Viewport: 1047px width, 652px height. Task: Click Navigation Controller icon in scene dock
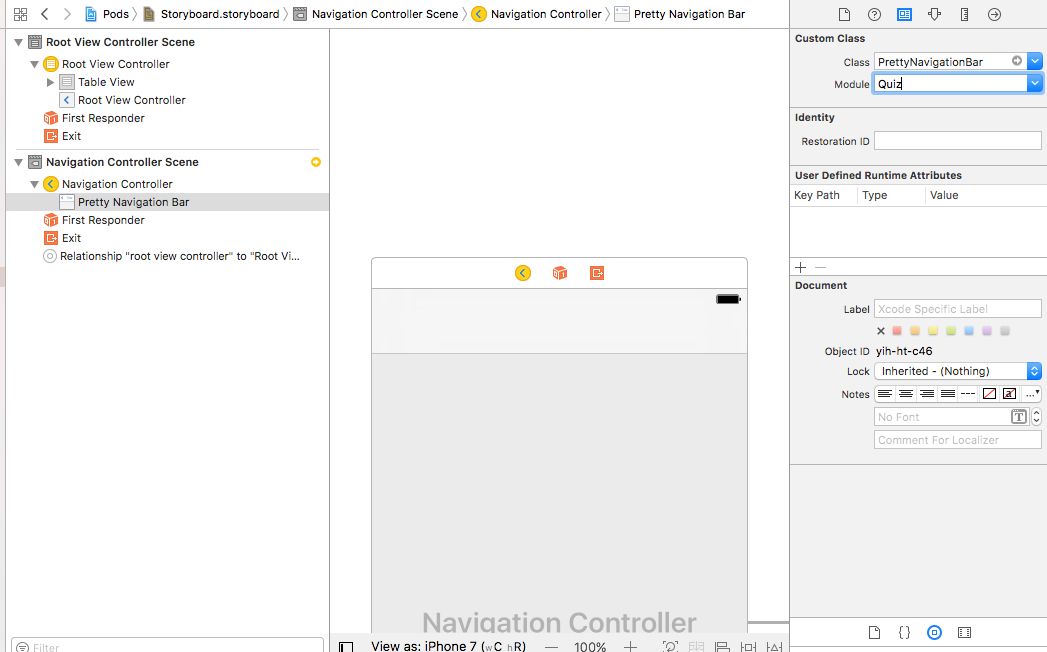click(523, 273)
